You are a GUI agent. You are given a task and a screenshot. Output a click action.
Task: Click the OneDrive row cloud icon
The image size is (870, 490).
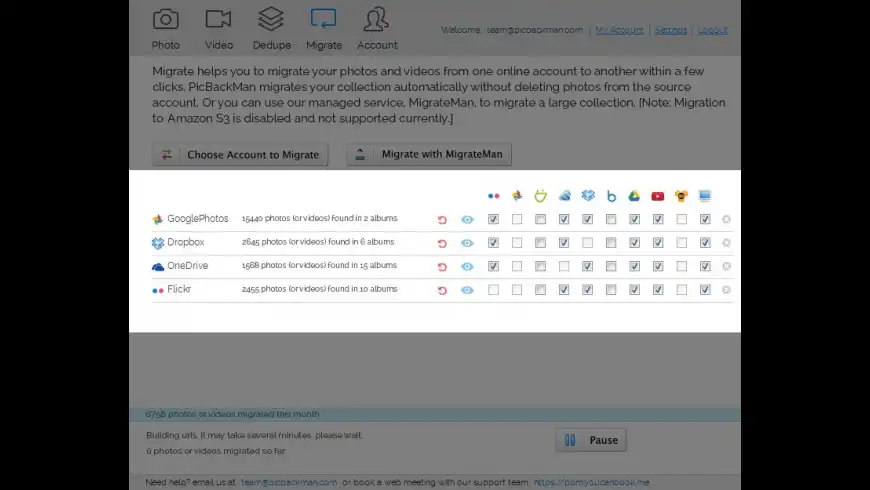158,267
